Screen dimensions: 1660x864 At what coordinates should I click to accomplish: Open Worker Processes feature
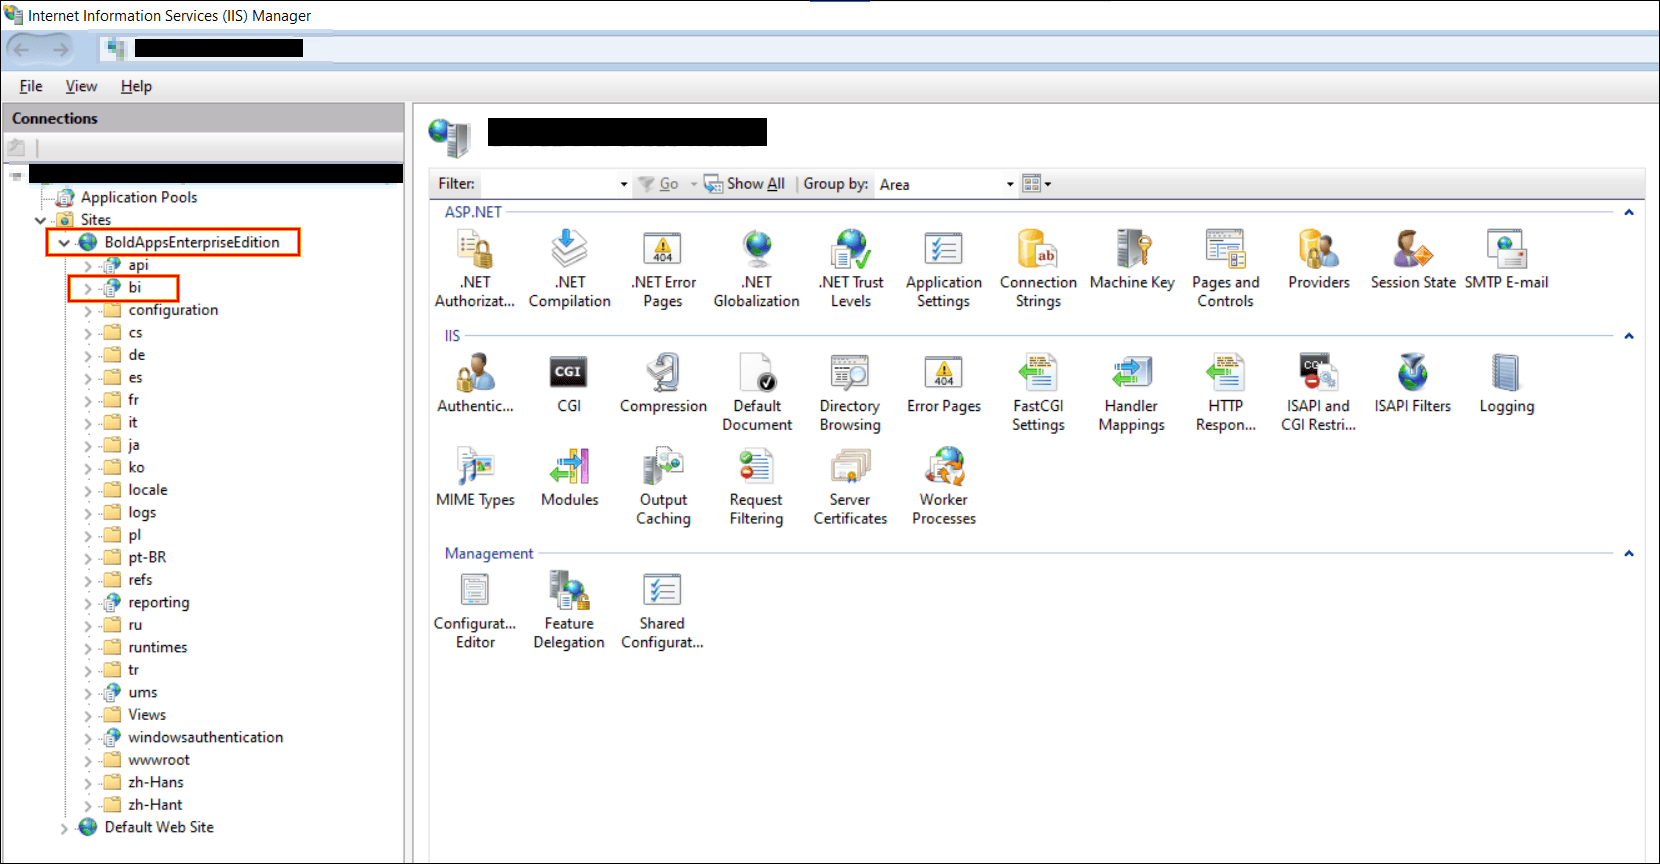pyautogui.click(x=944, y=486)
